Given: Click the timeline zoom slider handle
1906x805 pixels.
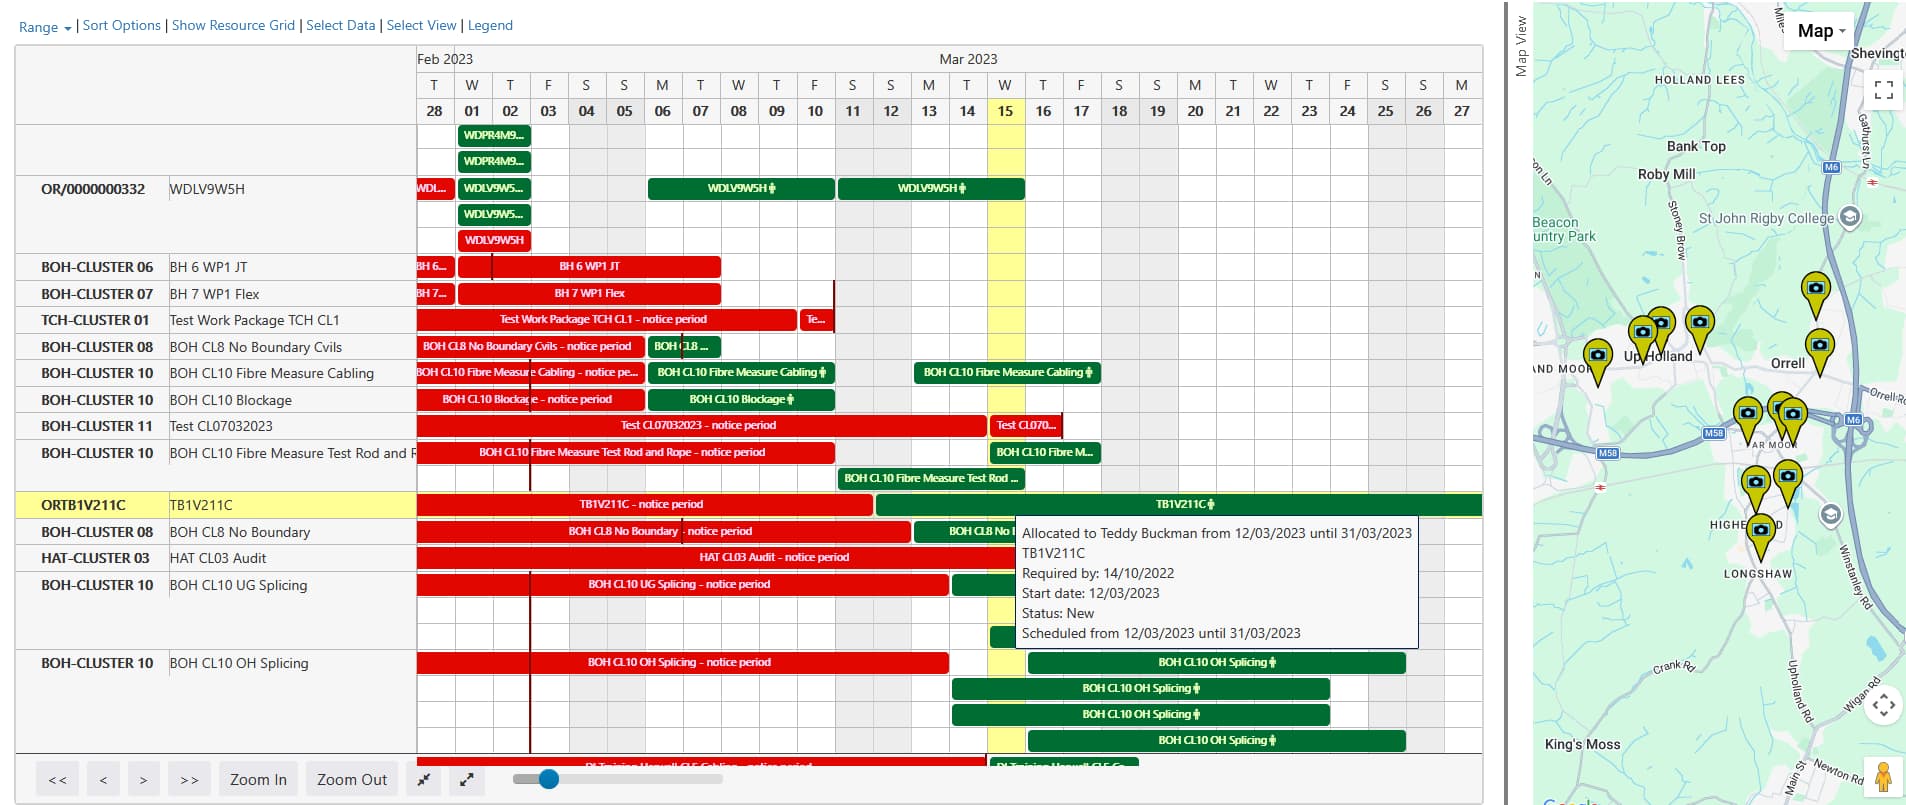Looking at the screenshot, I should point(548,779).
